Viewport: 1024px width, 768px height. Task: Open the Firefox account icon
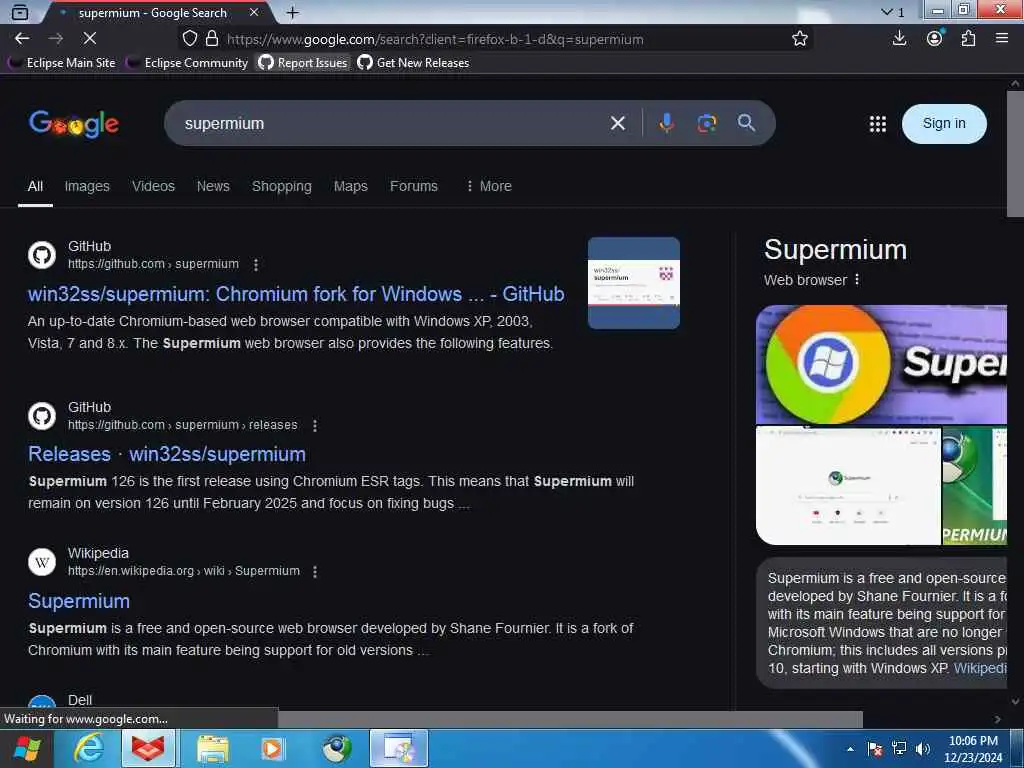click(x=935, y=39)
